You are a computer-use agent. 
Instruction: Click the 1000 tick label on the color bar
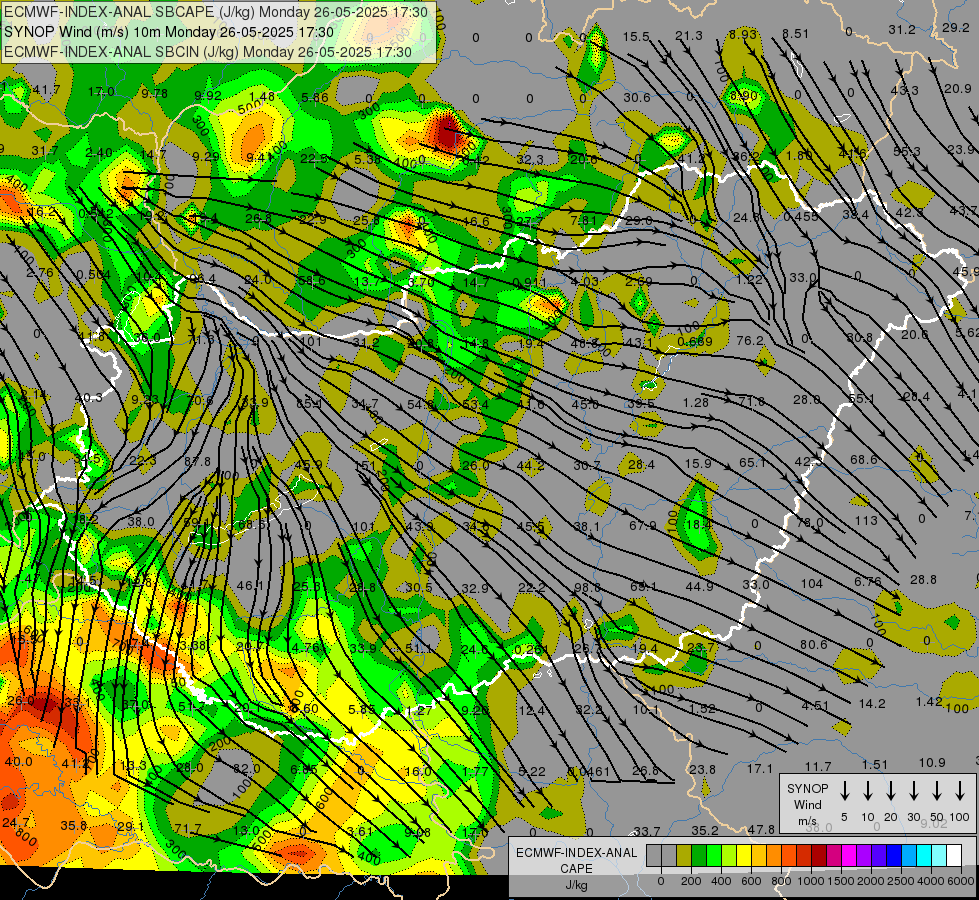[x=811, y=881]
